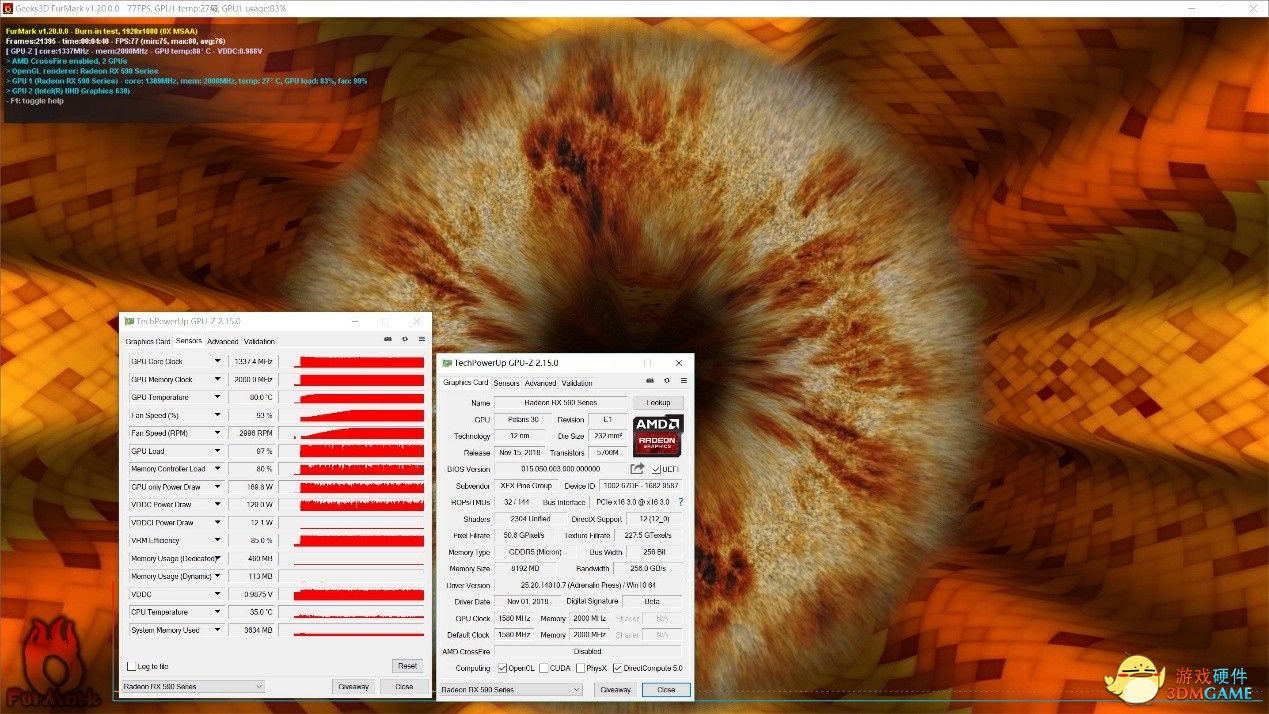Open the GPU selector dropdown beside the Reset window's Giveaway button
Image resolution: width=1269 pixels, height=714 pixels.
(x=193, y=687)
